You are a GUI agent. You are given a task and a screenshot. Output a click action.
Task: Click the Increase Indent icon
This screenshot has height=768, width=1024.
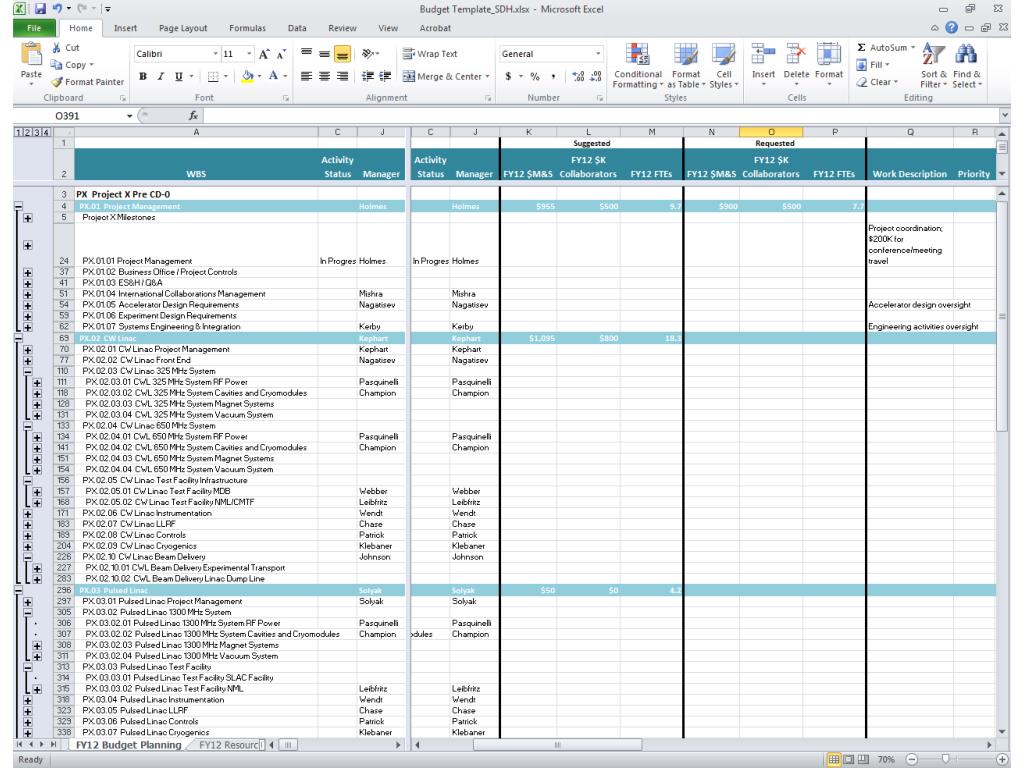(x=385, y=76)
